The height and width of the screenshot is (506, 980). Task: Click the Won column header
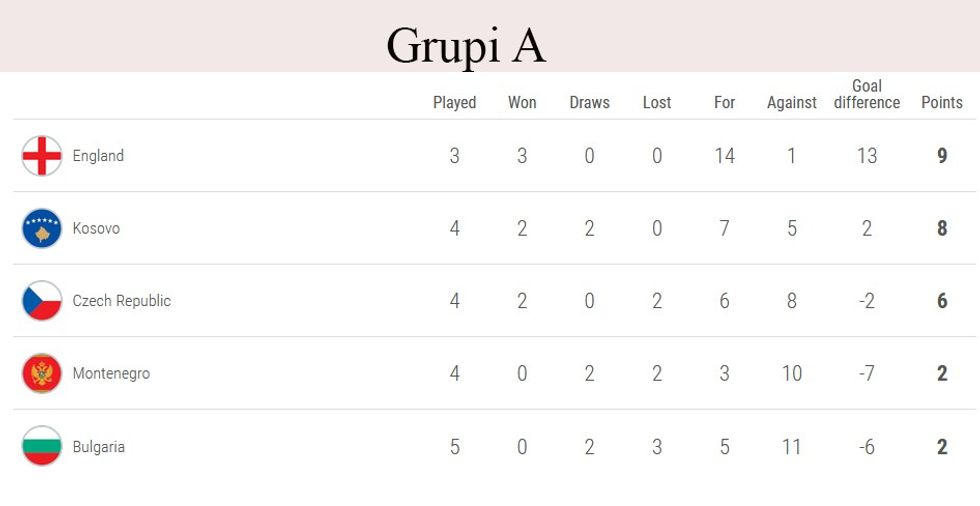522,102
